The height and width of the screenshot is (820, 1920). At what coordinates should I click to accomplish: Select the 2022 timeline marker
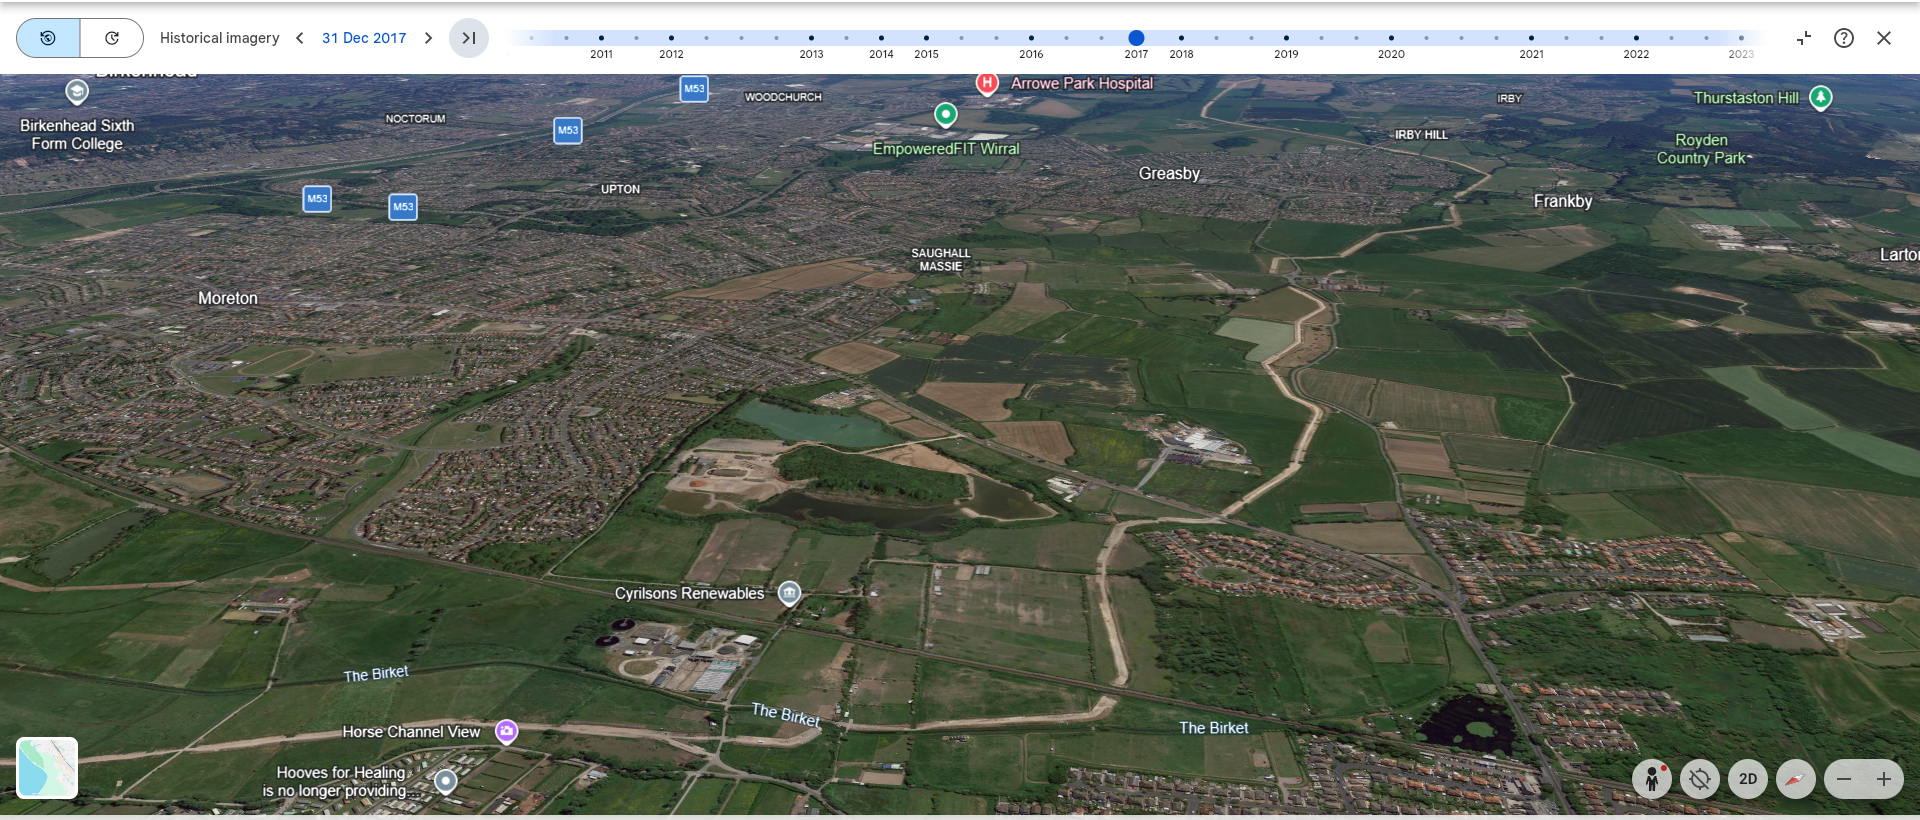pos(1636,38)
